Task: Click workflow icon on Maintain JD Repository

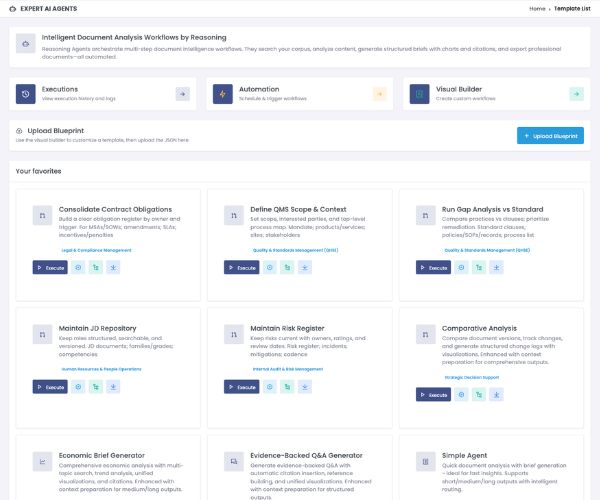Action: click(95, 386)
